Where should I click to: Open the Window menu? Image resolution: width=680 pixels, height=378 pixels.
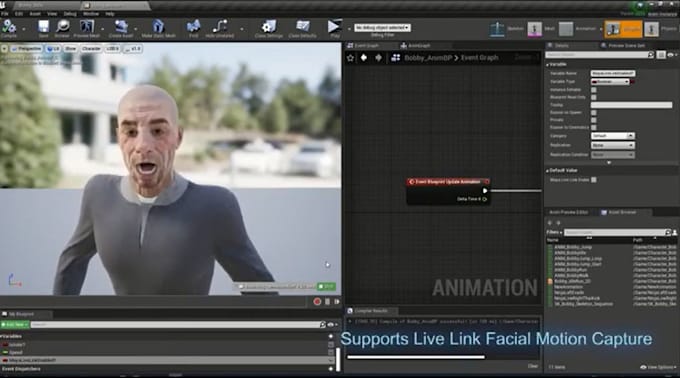(91, 14)
